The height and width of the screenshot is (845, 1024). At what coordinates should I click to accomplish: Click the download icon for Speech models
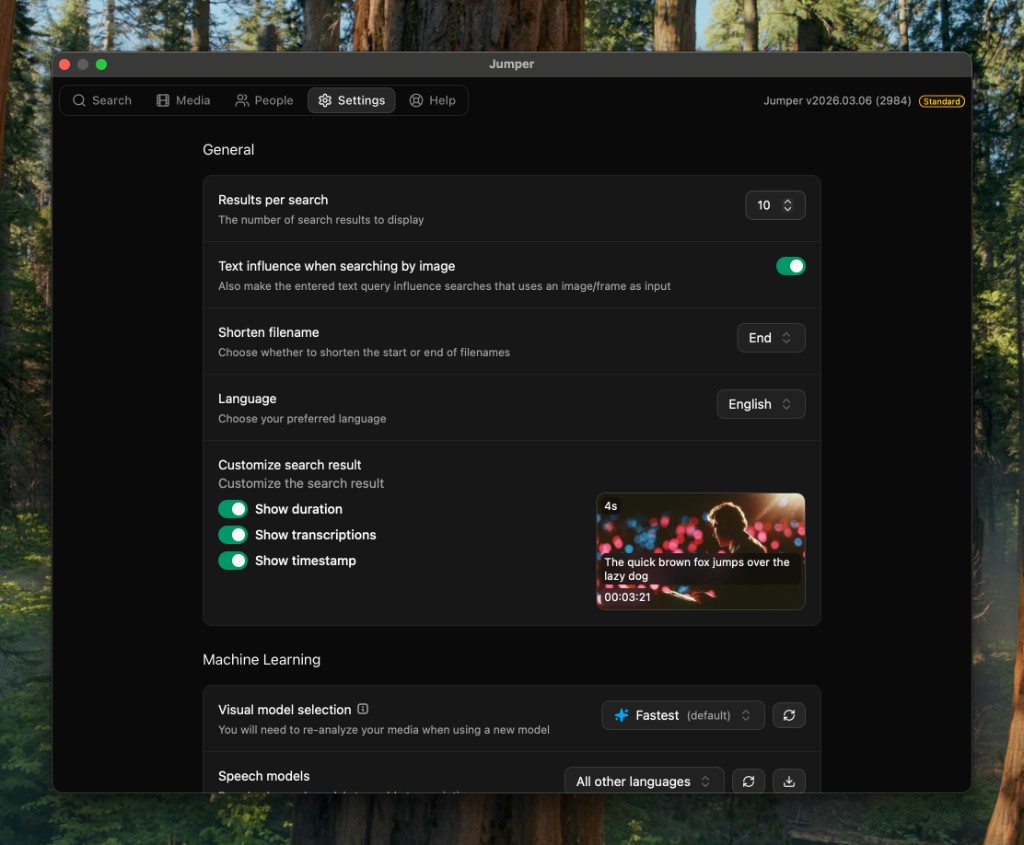pyautogui.click(x=789, y=781)
